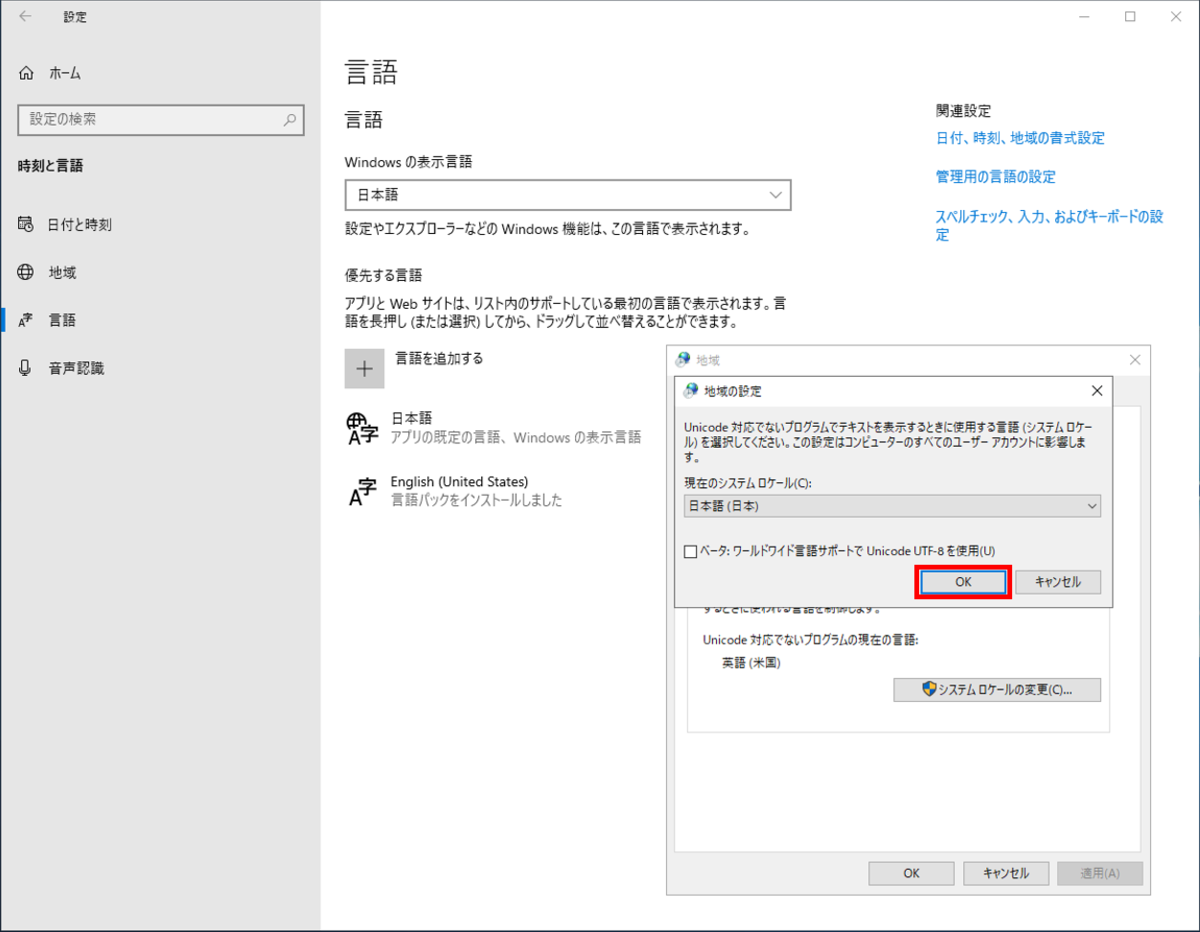Click the 設定の検索 search box

(x=161, y=119)
